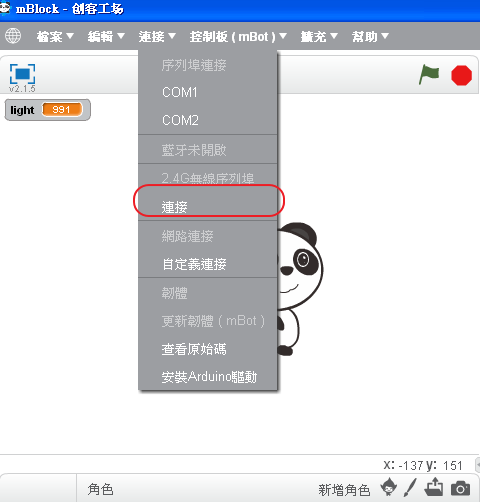Paint new sprite with the brush icon
480x502 pixels.
(410, 487)
